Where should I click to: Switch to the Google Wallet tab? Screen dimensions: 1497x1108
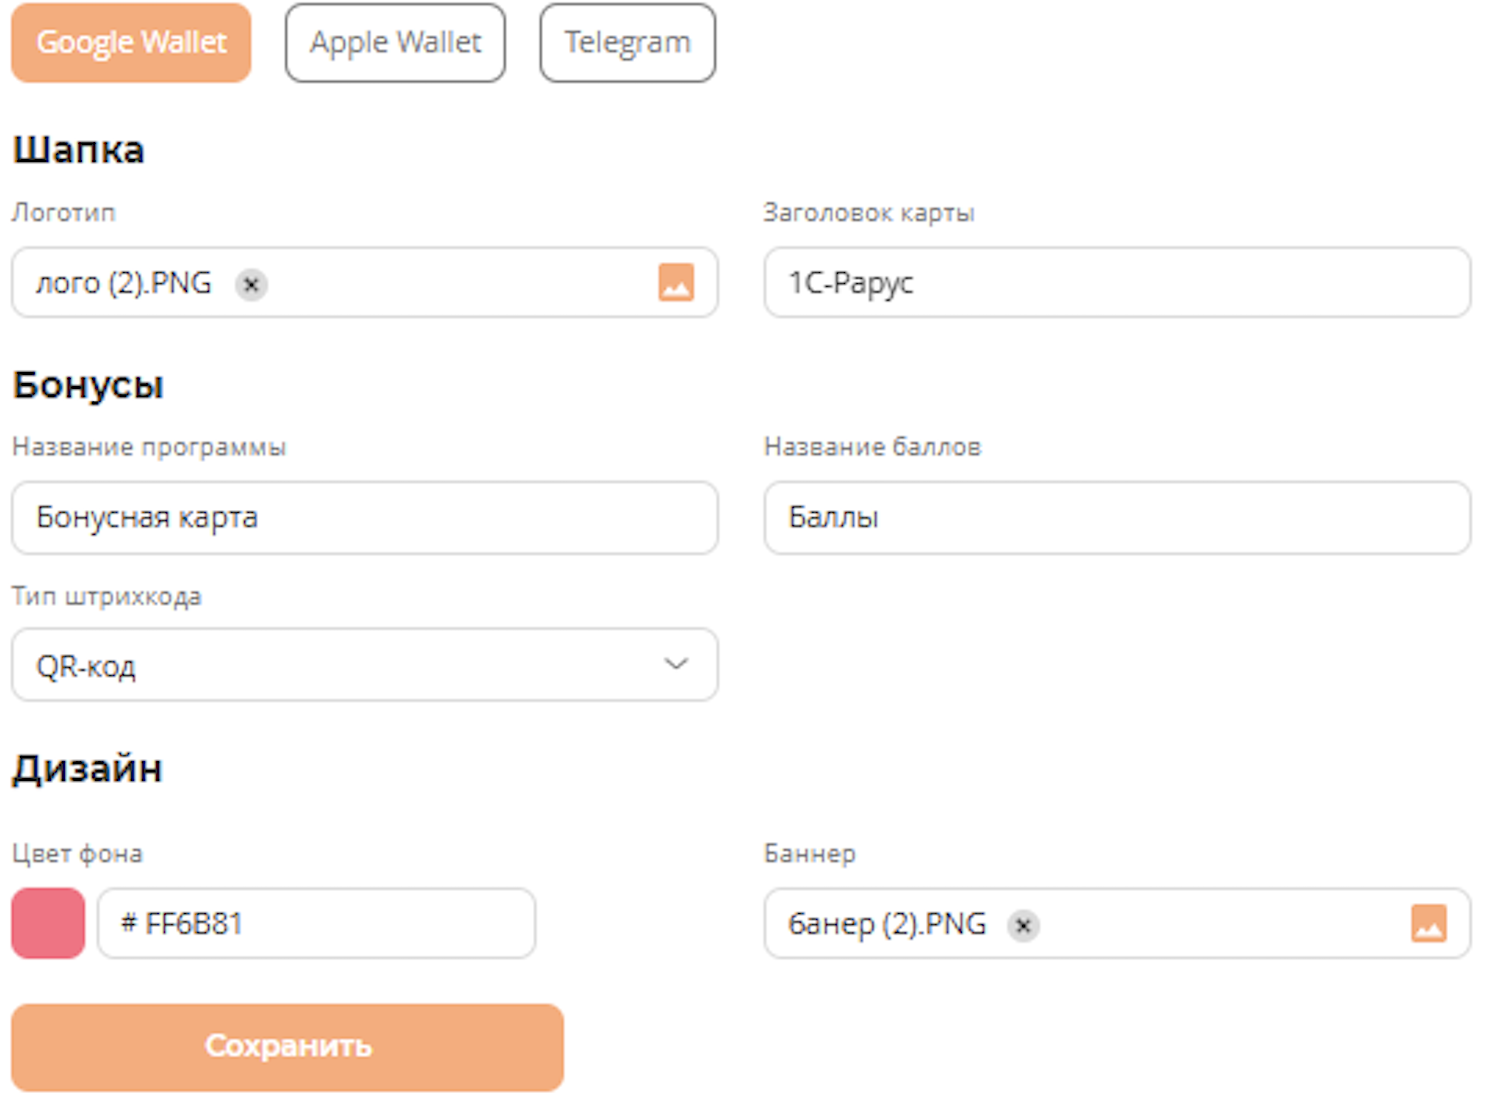[131, 43]
